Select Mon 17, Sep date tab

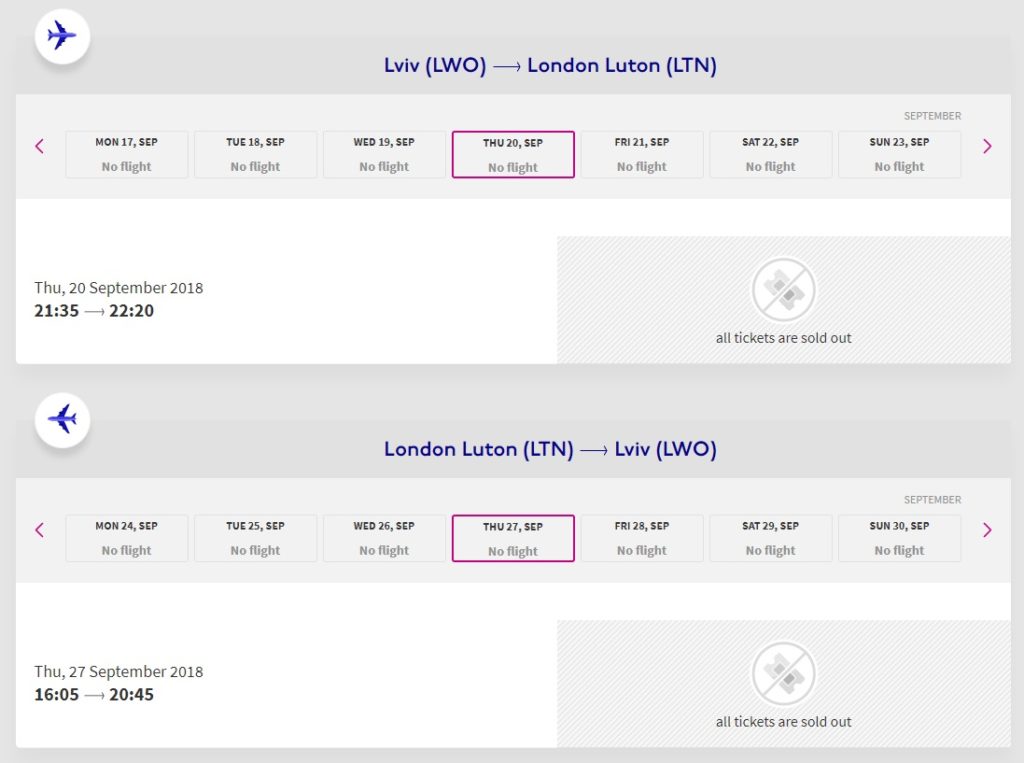pos(126,155)
